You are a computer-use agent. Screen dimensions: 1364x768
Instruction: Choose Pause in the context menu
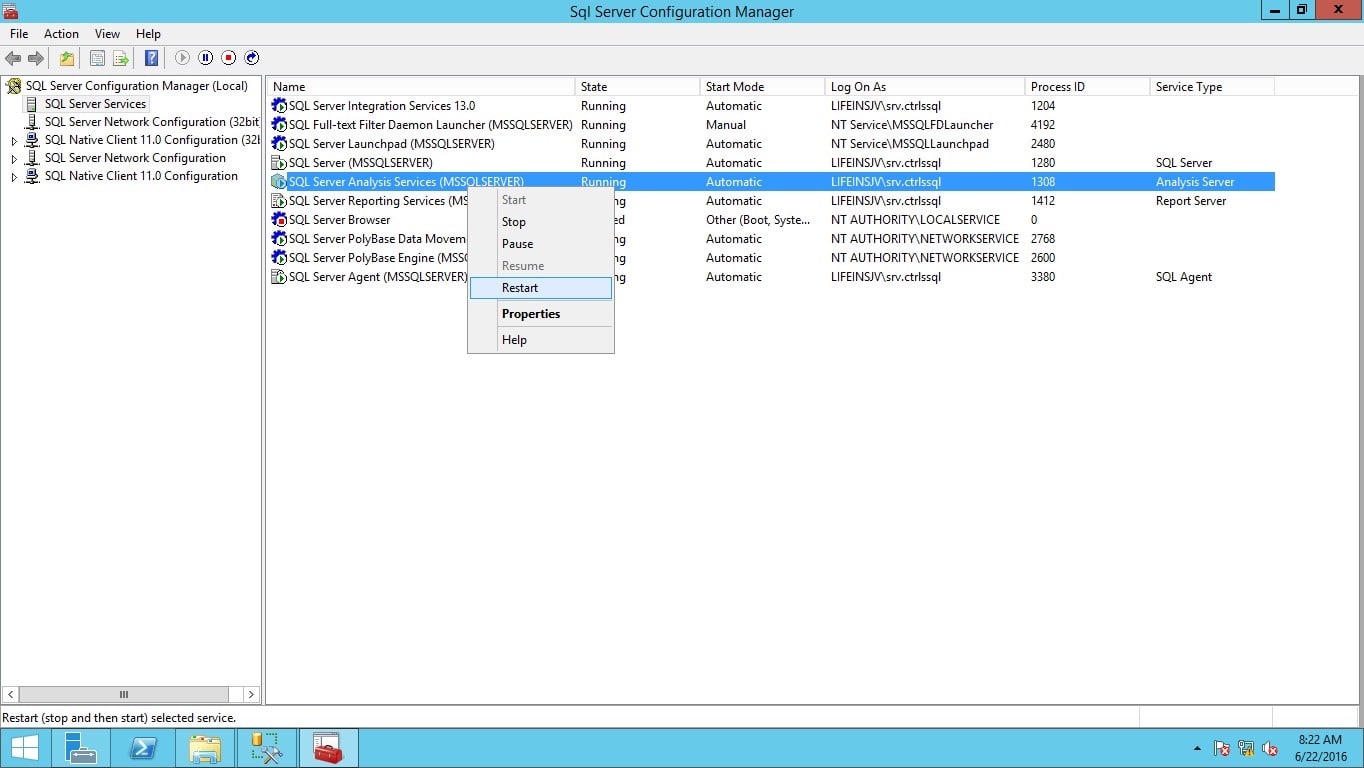point(541,244)
